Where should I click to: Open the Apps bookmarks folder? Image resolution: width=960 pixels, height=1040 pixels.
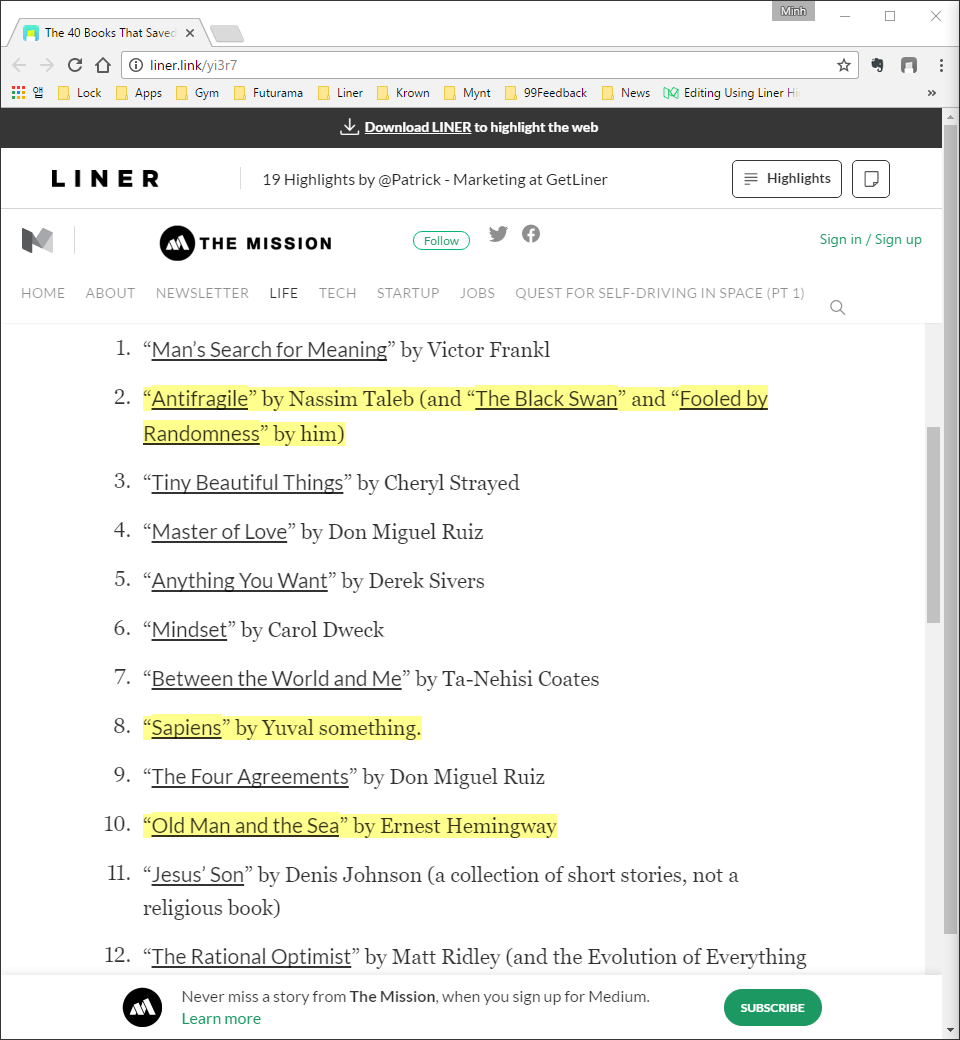coord(139,93)
